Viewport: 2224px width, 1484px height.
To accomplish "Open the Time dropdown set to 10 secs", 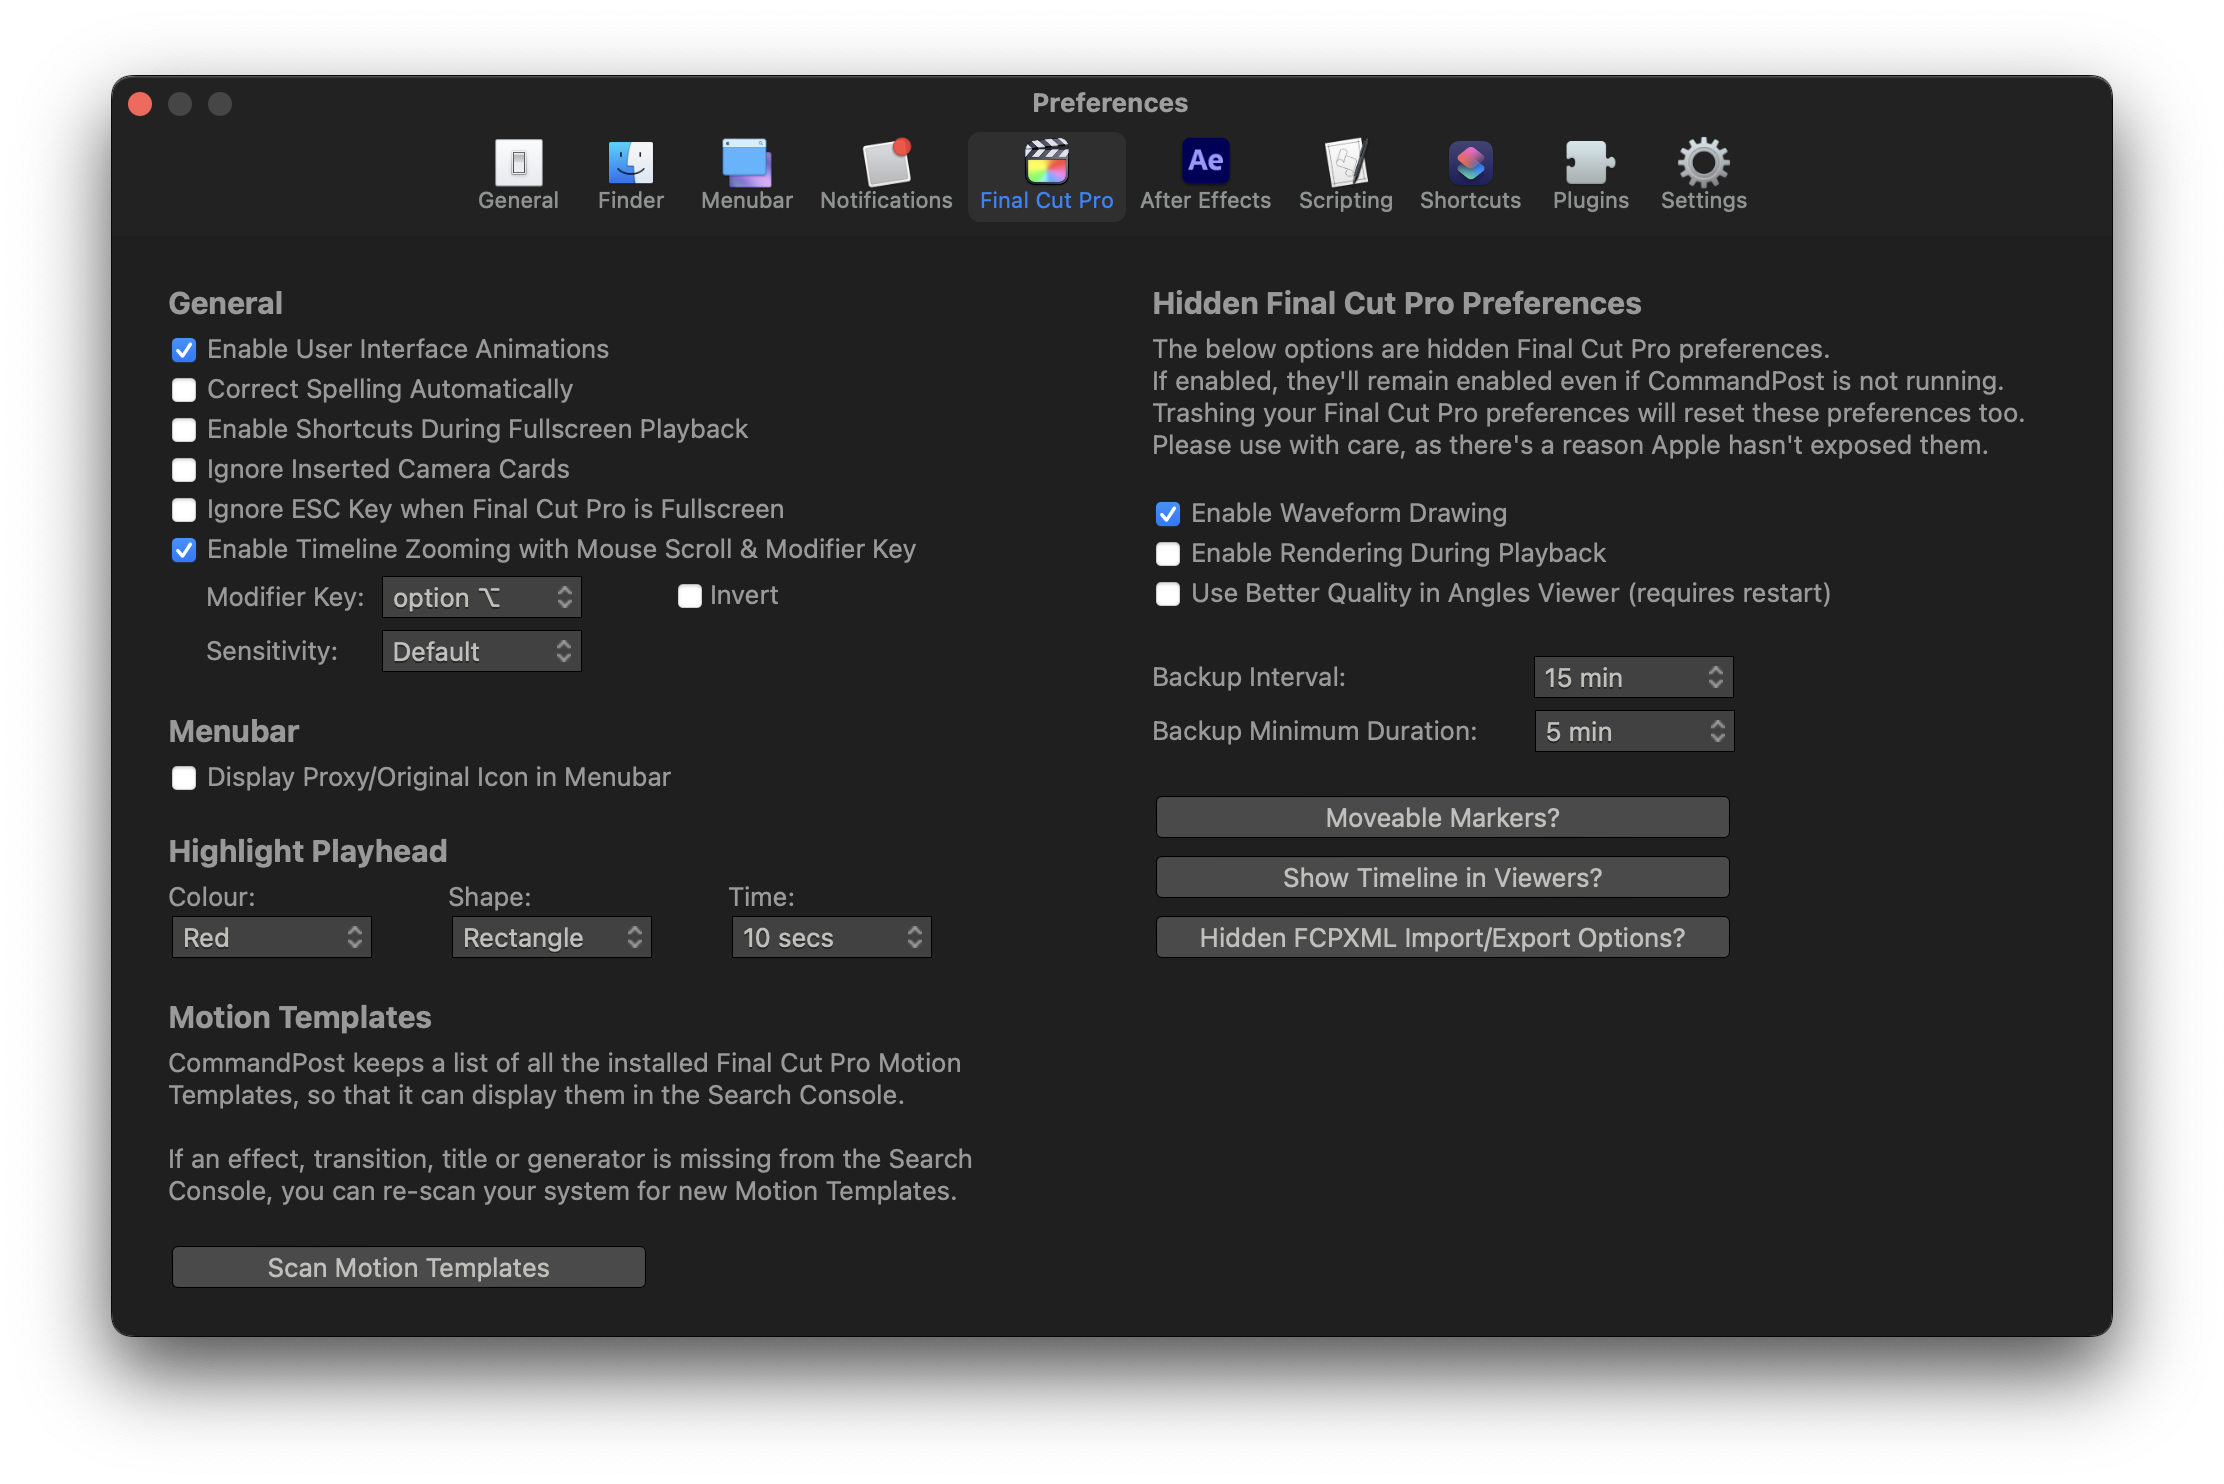I will (x=832, y=937).
